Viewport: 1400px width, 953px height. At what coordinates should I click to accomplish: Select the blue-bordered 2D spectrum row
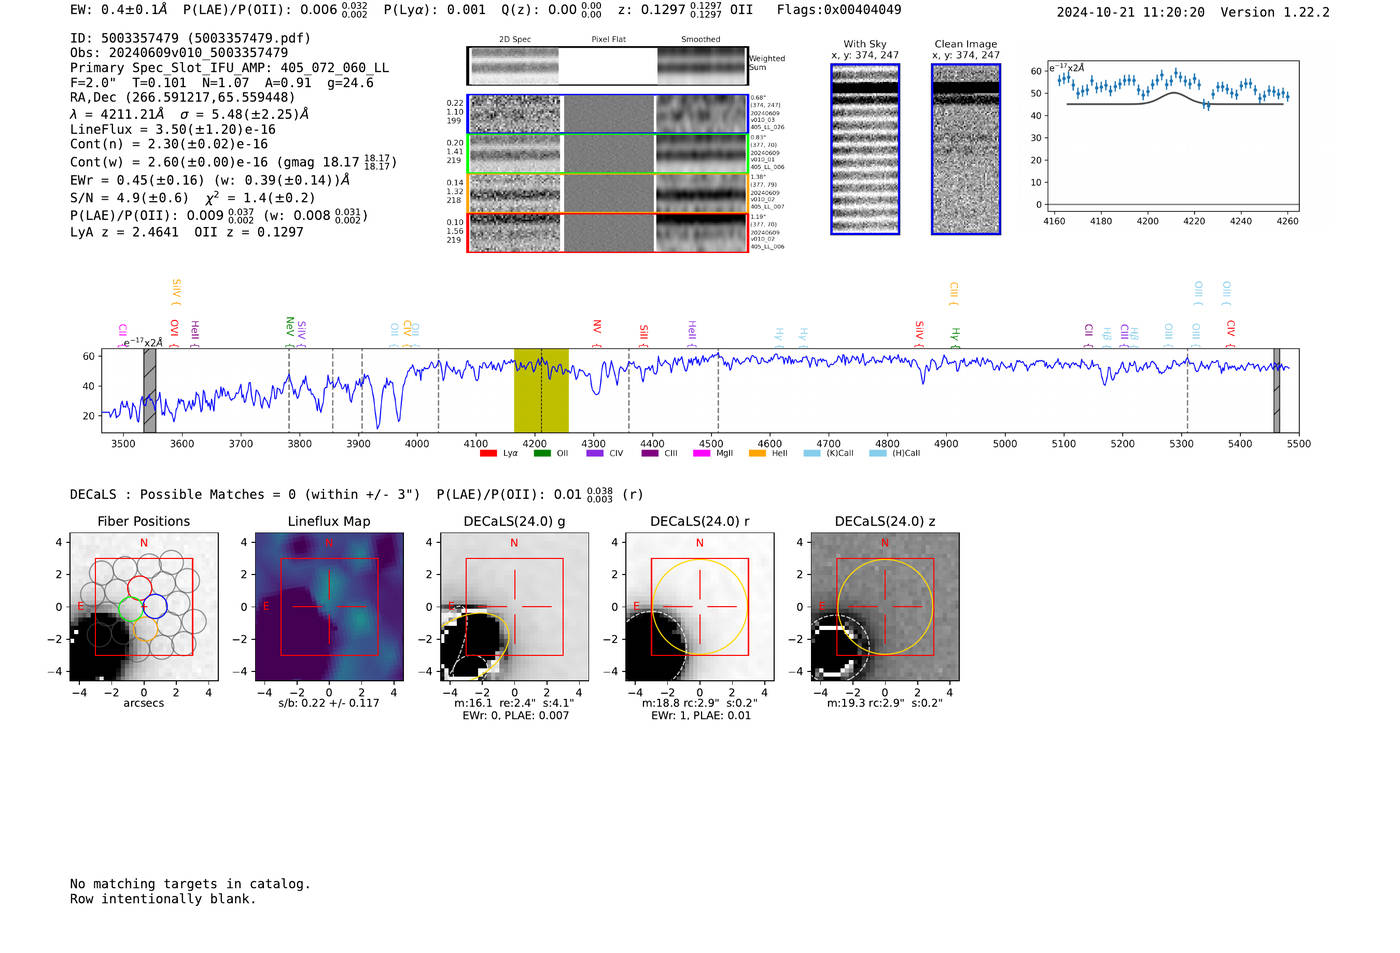point(607,114)
